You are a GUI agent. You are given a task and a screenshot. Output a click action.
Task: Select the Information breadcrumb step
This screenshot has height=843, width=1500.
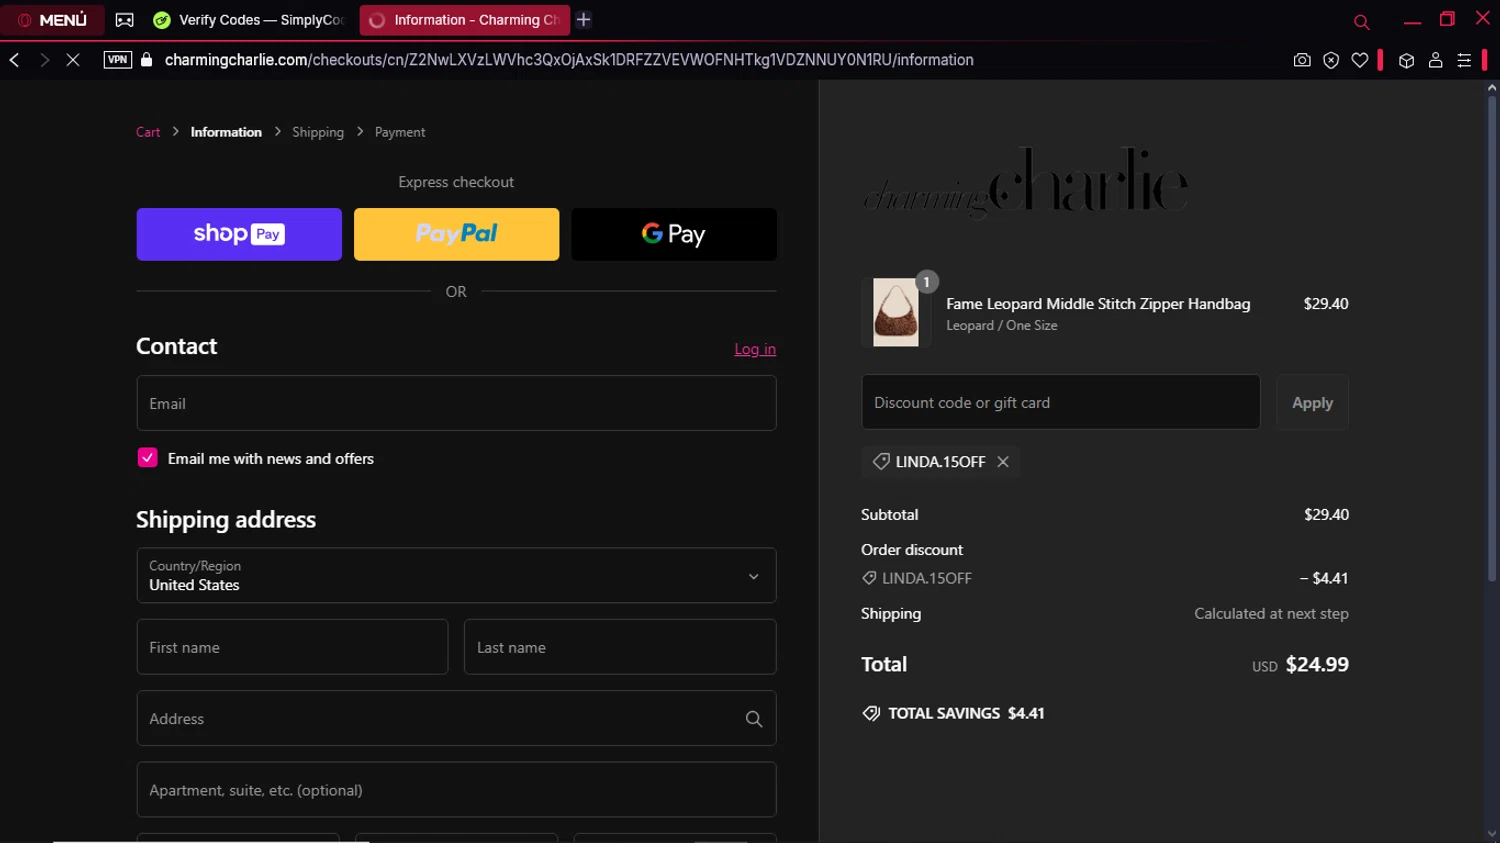tap(226, 132)
